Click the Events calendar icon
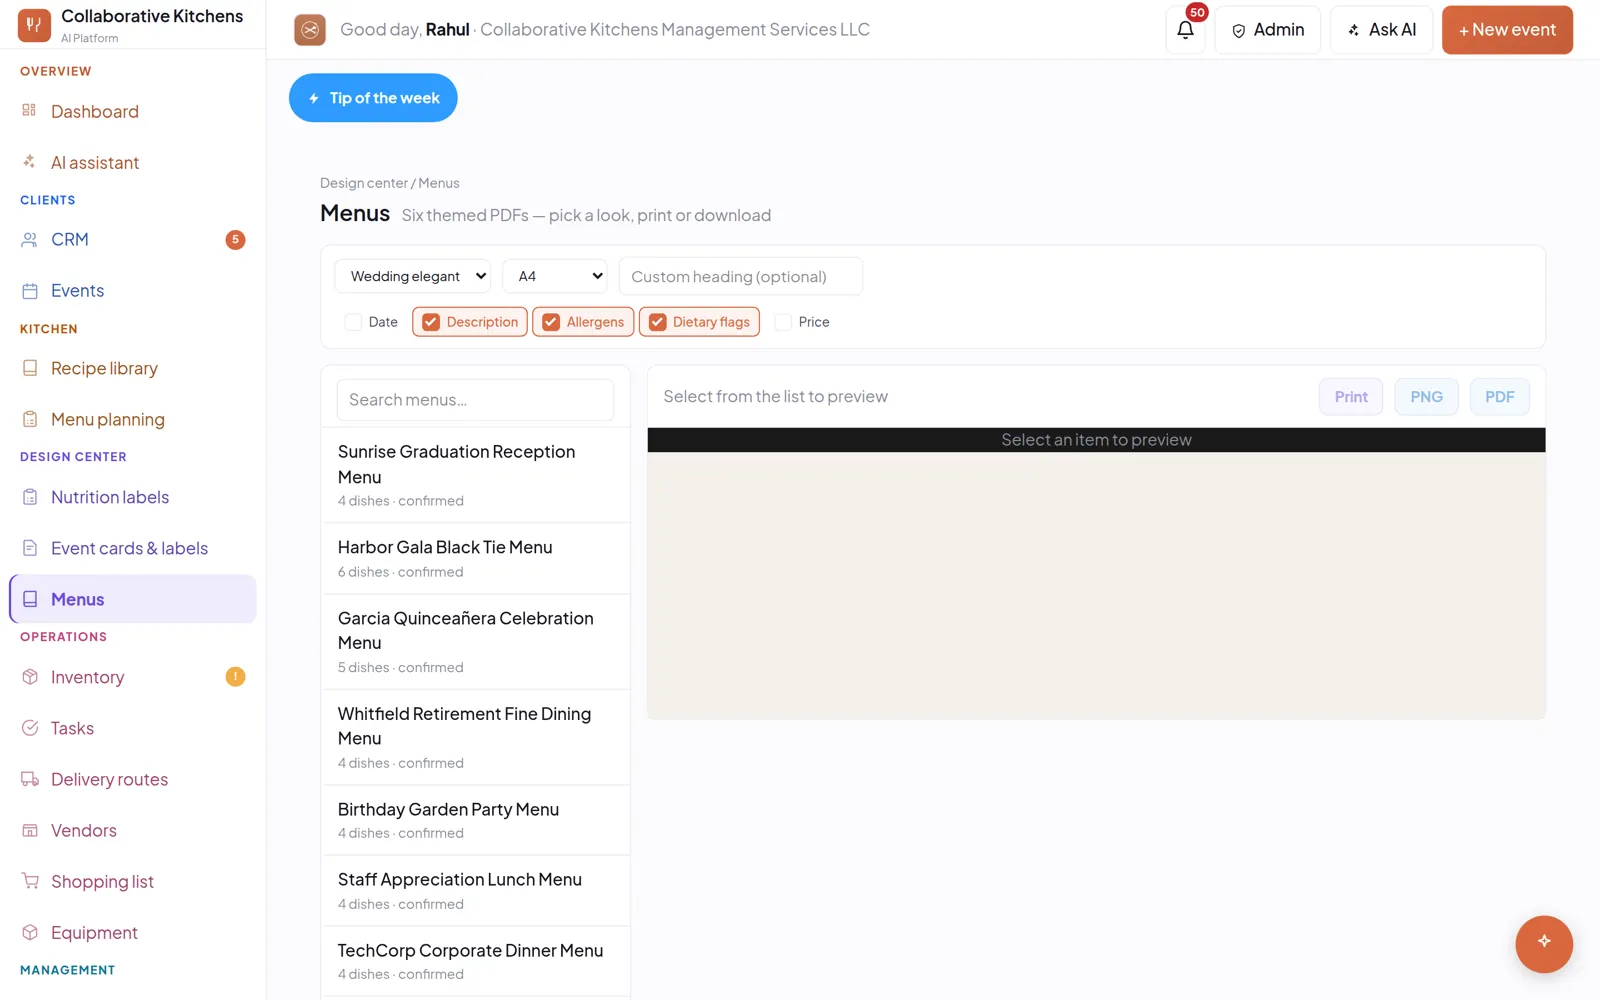Image resolution: width=1600 pixels, height=1000 pixels. (x=30, y=291)
